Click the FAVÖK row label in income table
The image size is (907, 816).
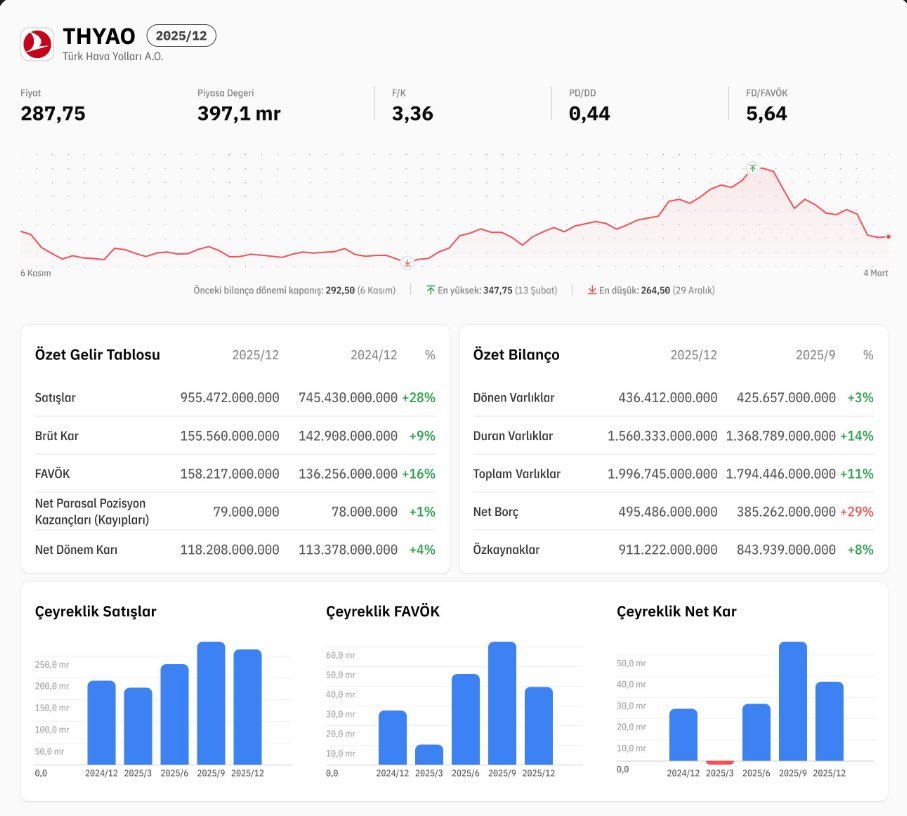click(52, 474)
